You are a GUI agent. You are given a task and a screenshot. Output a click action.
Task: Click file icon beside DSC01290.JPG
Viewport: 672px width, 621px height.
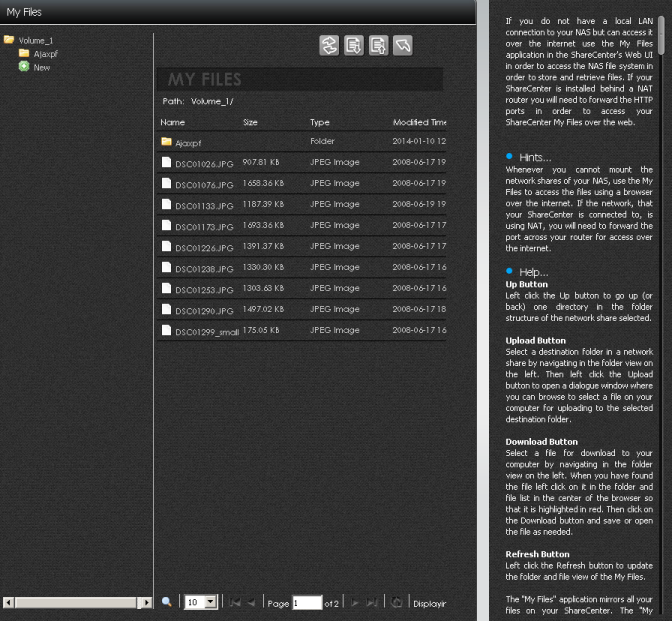point(166,309)
